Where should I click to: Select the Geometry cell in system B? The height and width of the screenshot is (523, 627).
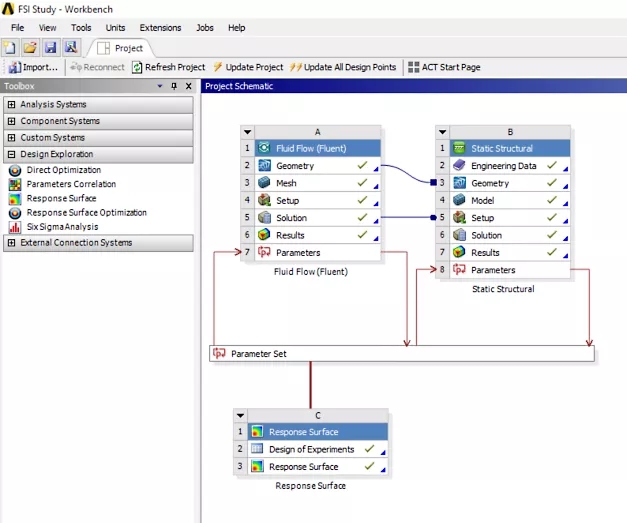(x=510, y=183)
